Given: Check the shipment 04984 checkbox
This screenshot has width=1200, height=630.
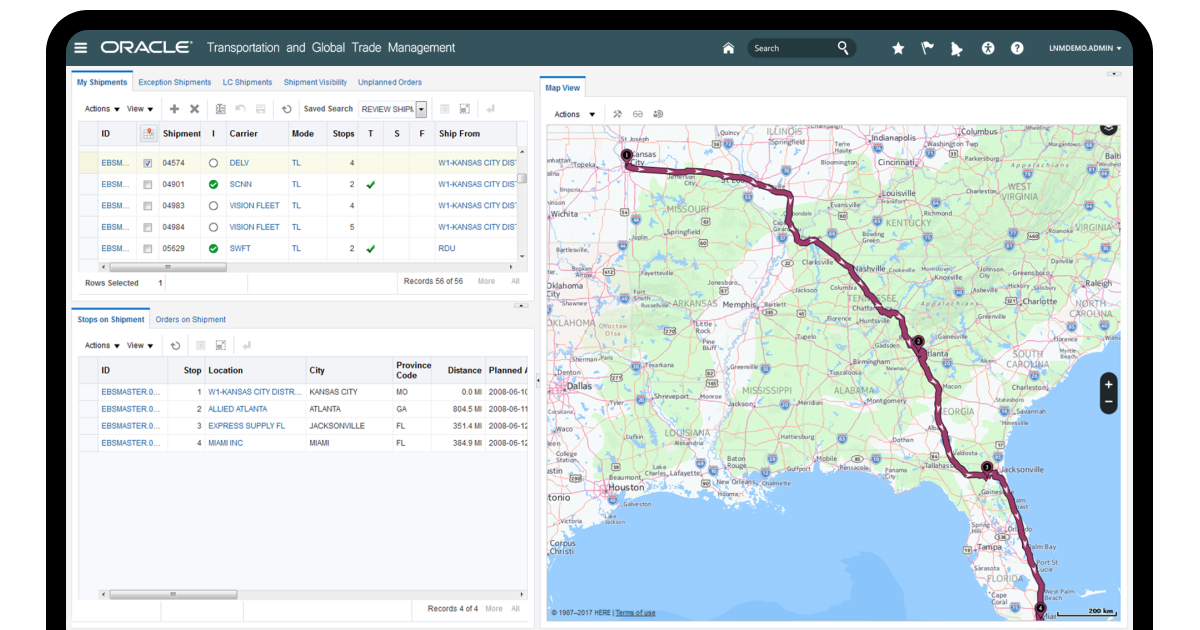Looking at the screenshot, I should point(148,227).
